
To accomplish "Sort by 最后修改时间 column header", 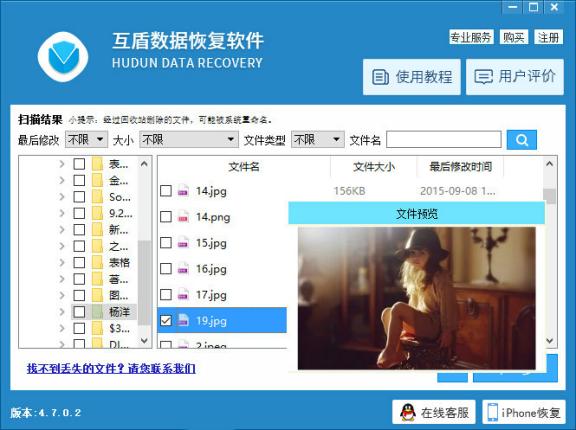I will [x=460, y=167].
